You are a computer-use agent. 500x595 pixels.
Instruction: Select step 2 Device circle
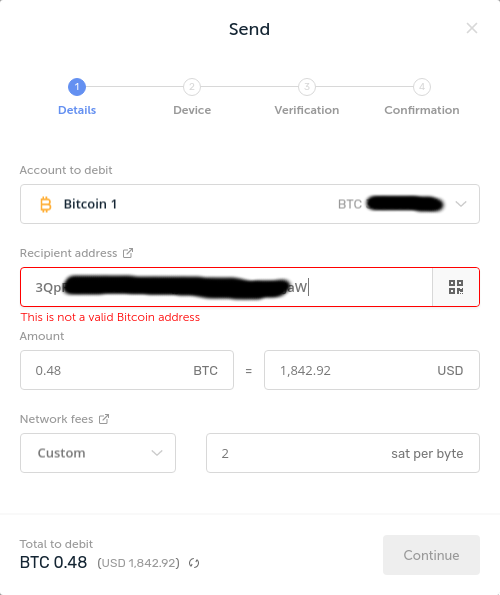[x=192, y=87]
